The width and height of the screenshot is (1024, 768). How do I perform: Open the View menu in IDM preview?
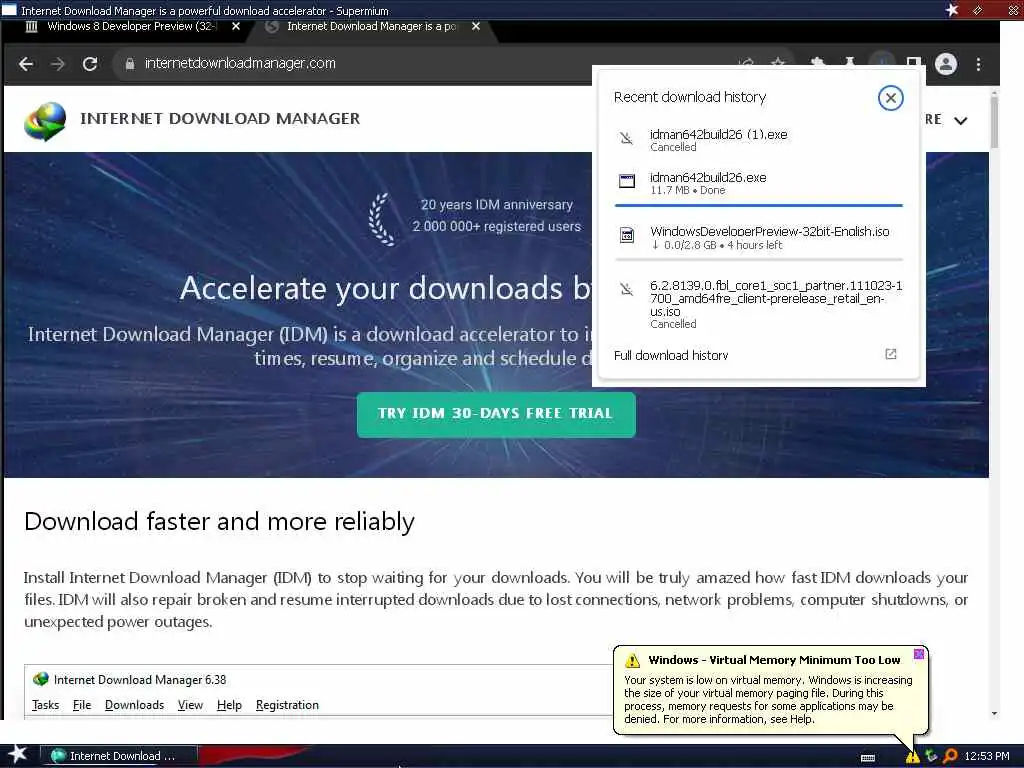190,705
